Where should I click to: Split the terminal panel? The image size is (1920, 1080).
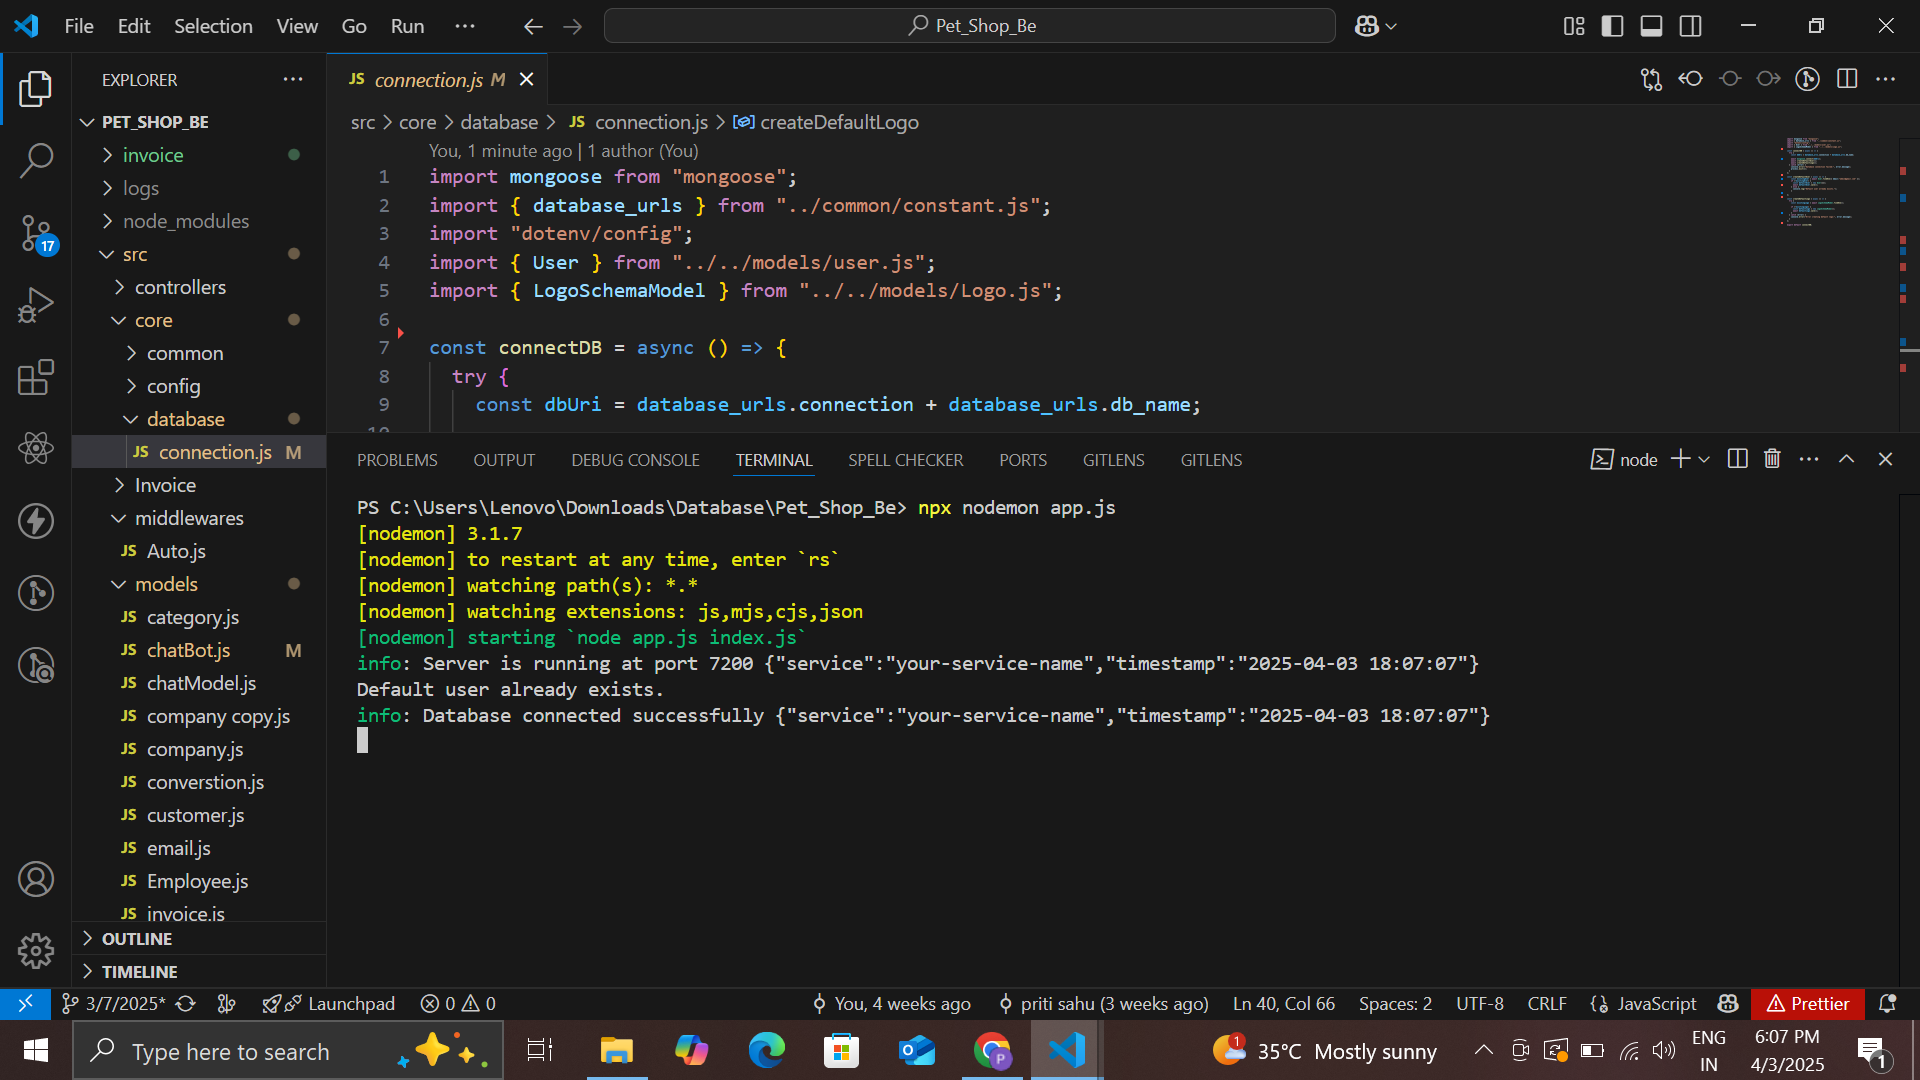tap(1738, 459)
